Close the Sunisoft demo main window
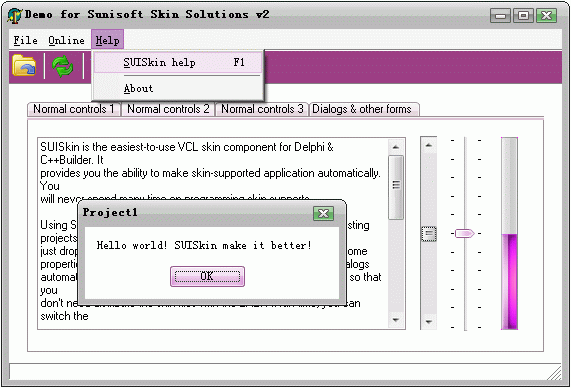571x388 pixels. click(x=547, y=16)
